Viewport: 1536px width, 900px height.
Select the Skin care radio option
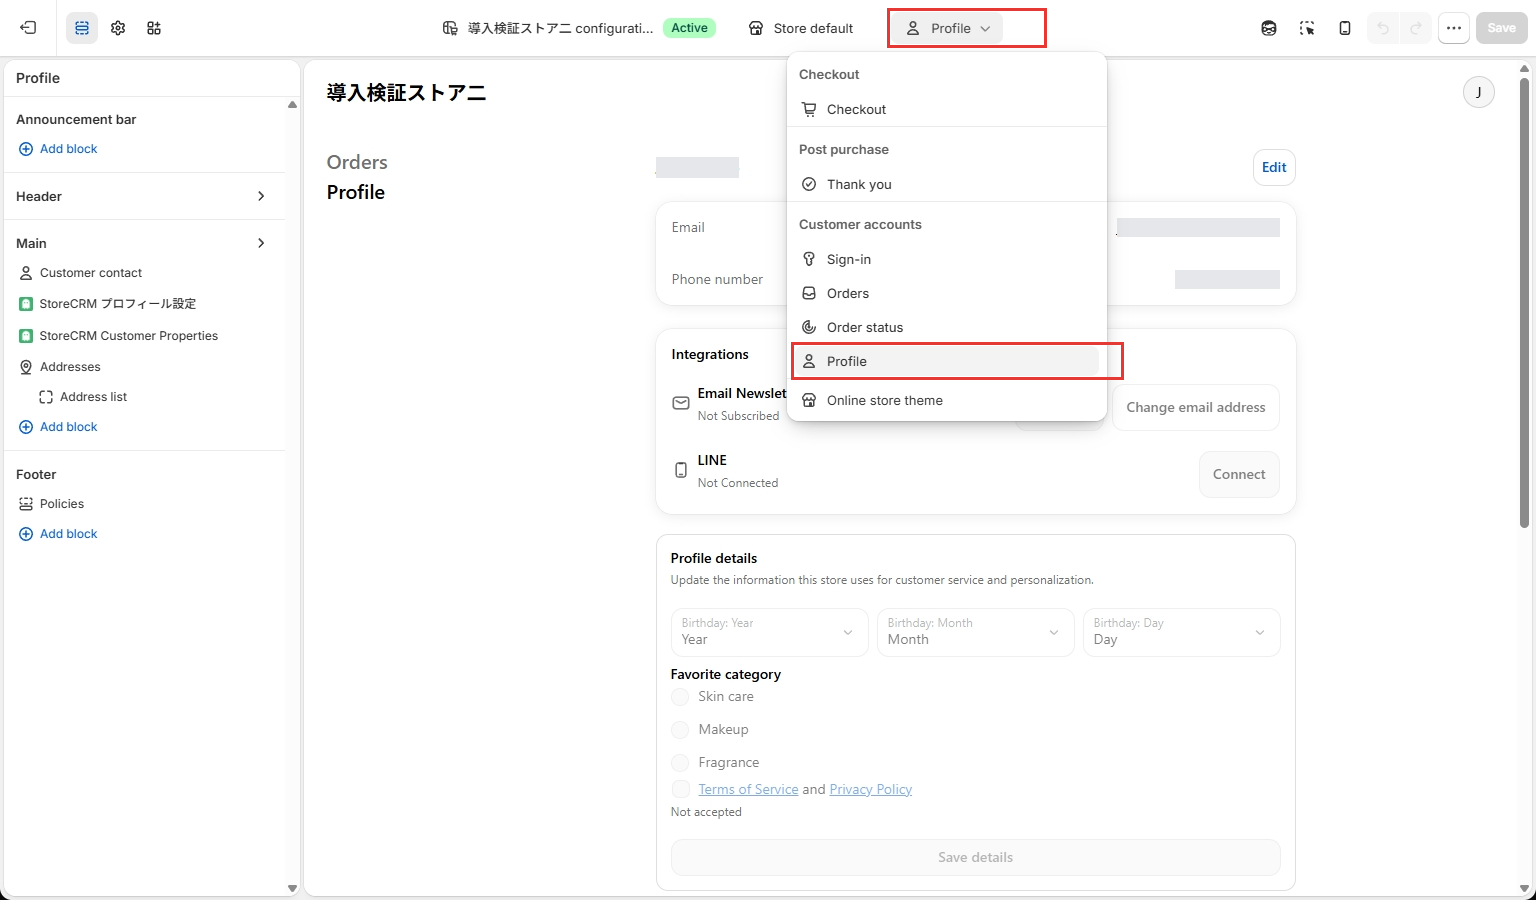680,697
